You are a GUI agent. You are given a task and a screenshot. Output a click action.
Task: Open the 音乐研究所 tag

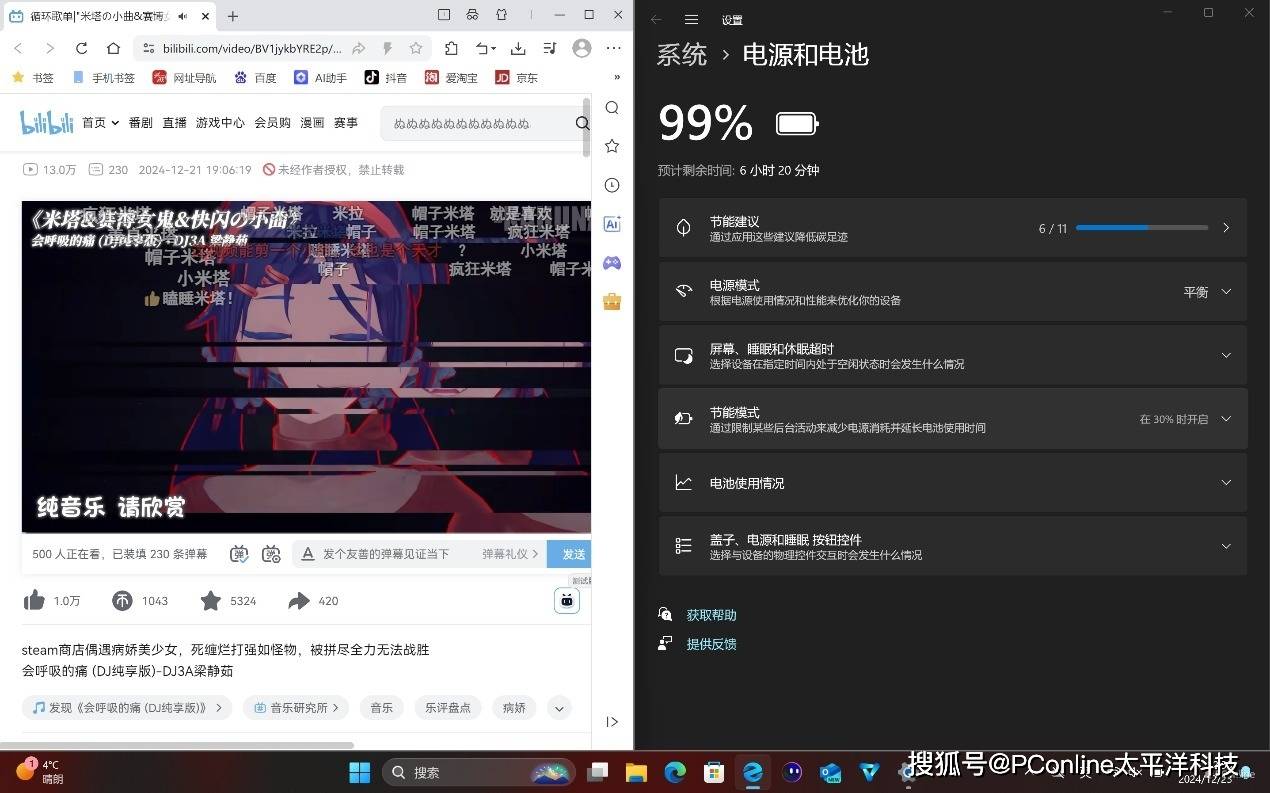[x=295, y=708]
